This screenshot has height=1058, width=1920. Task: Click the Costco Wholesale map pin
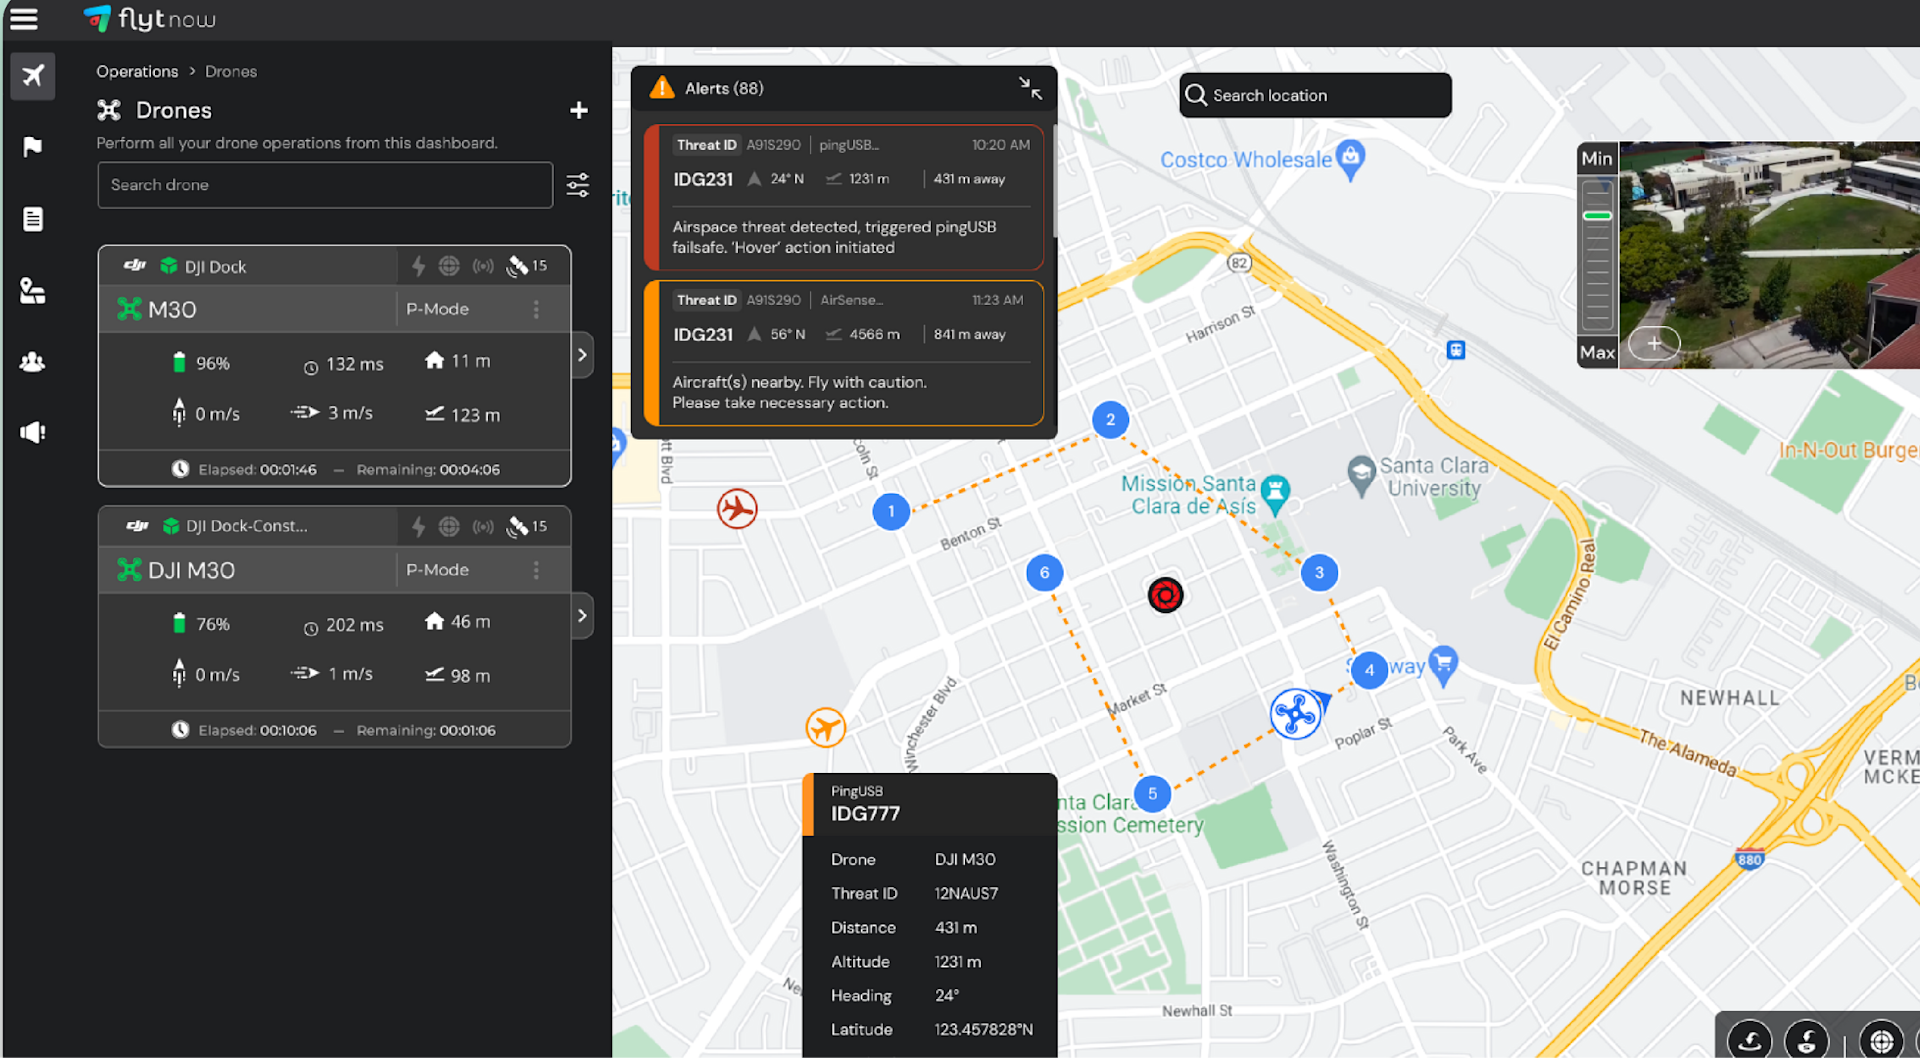(x=1351, y=160)
